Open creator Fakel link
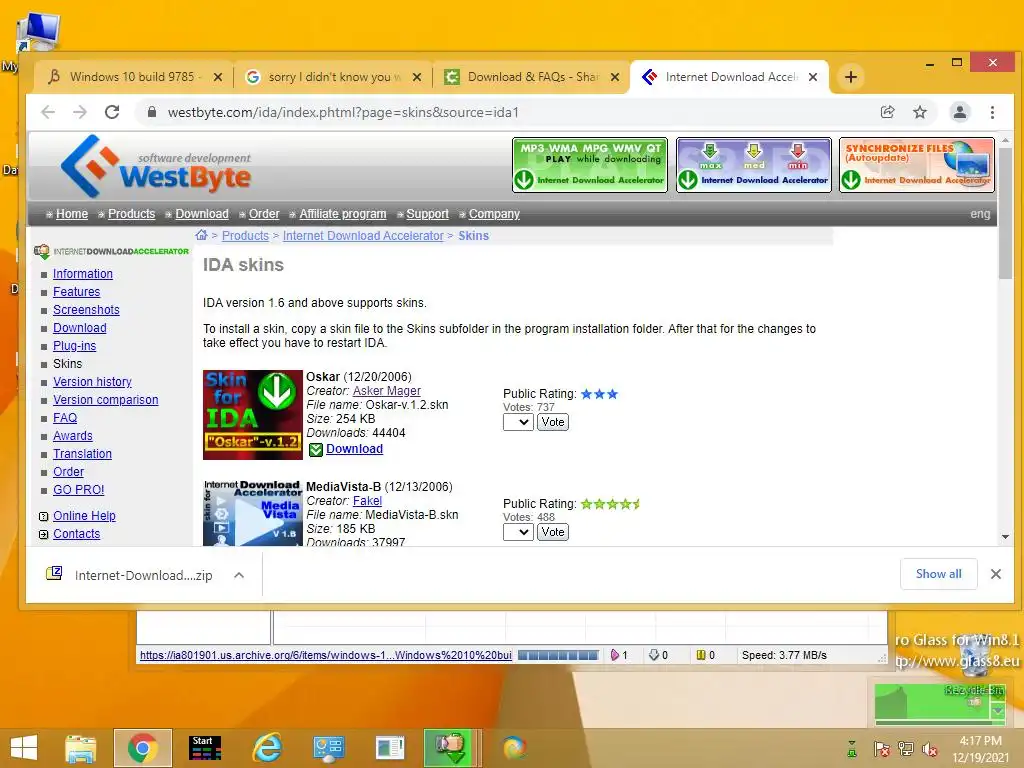Screen dimensions: 1024x768 point(367,501)
